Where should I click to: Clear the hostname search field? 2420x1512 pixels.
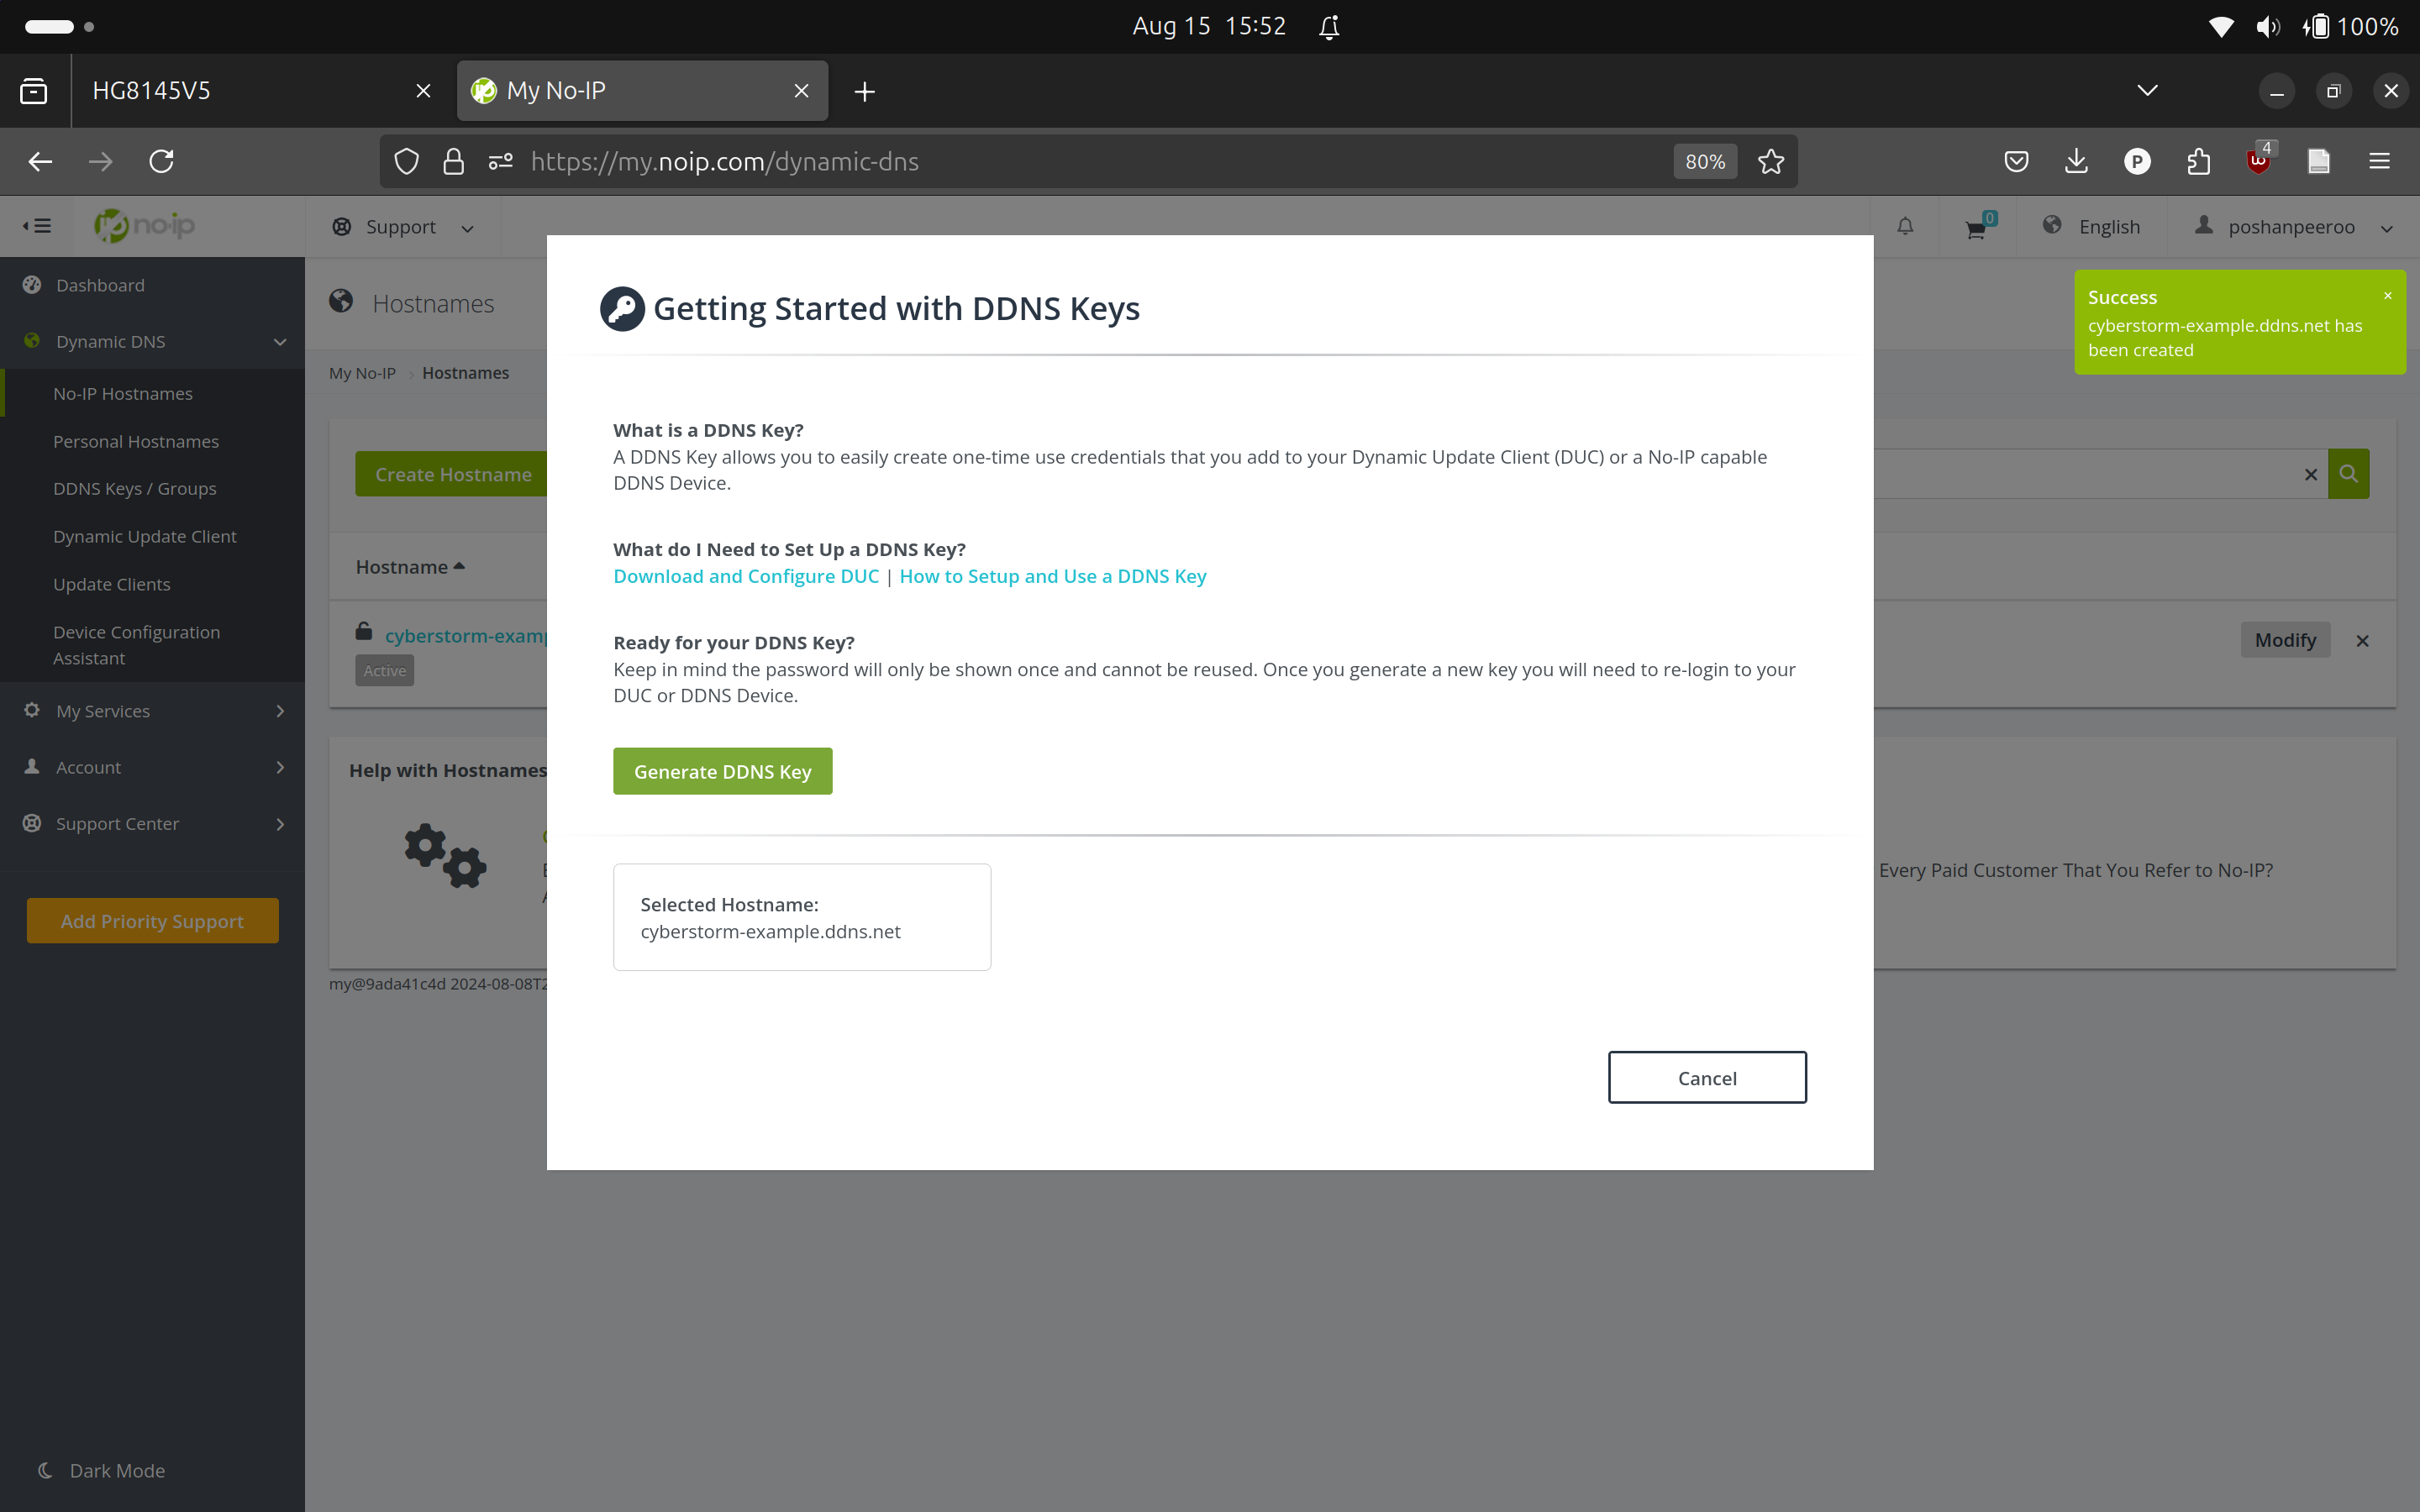pos(2311,474)
